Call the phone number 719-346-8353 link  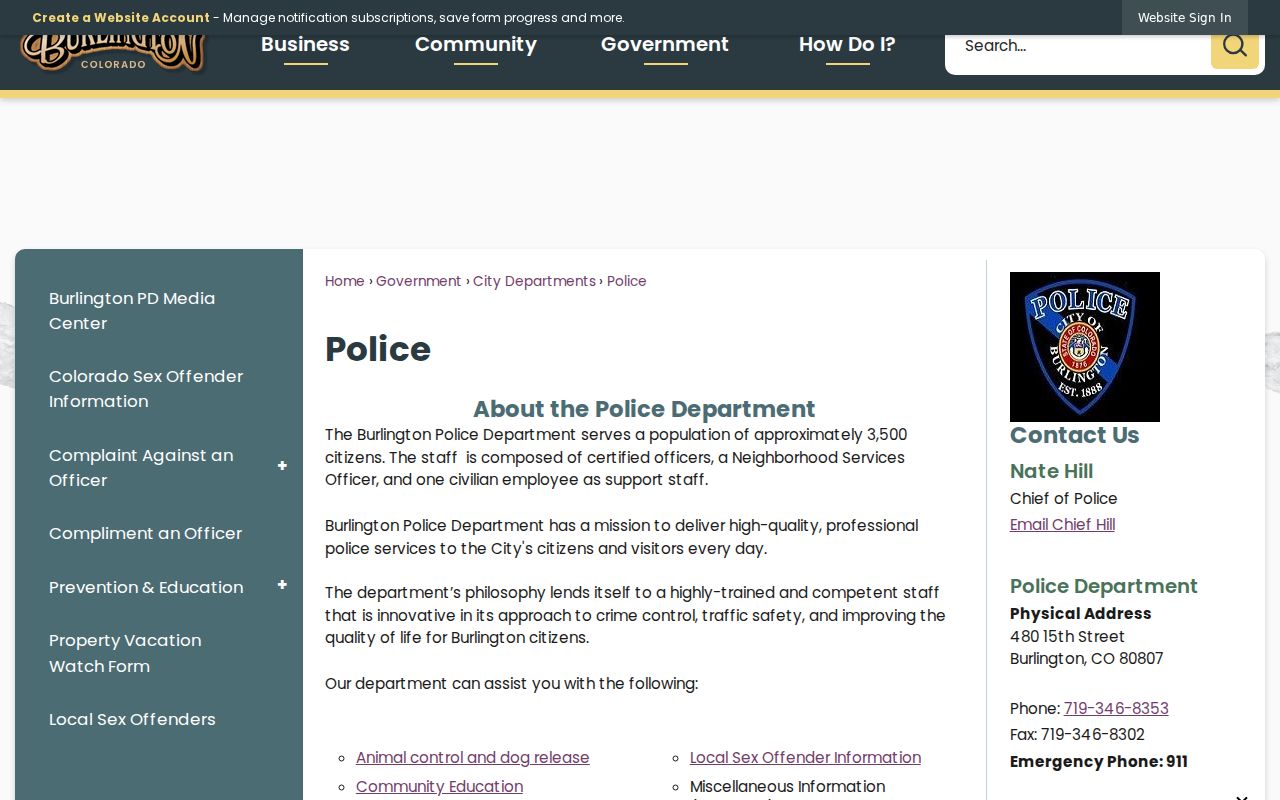[x=1116, y=708]
